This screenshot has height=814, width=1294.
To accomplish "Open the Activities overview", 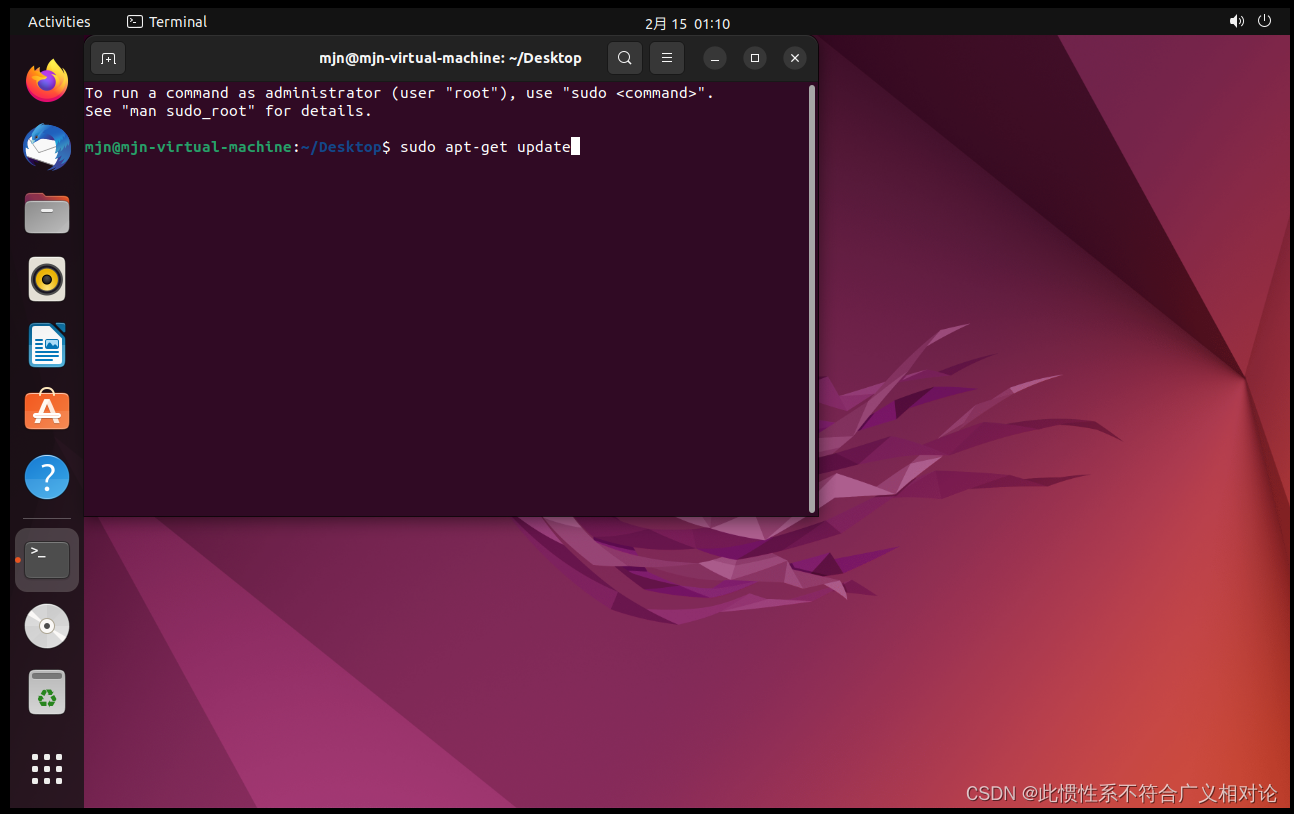I will 59,21.
